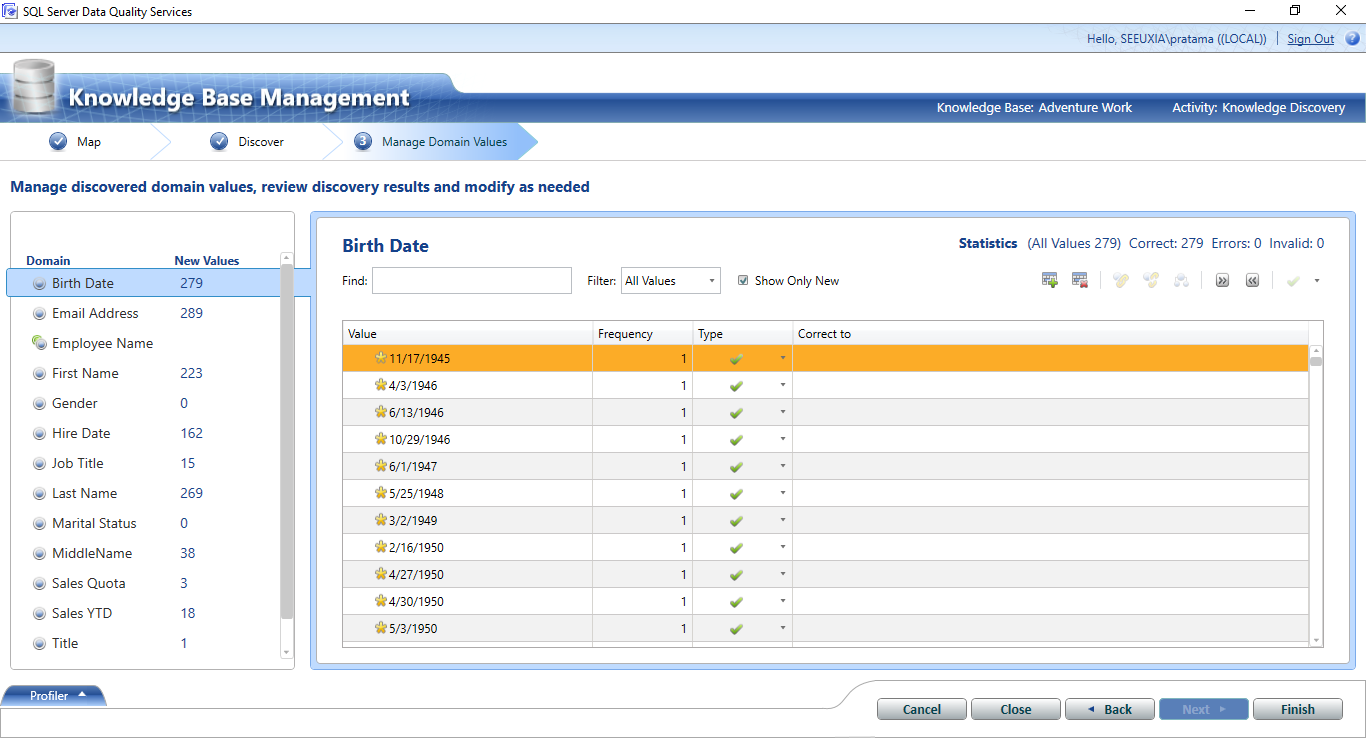Click the values grid scroll down arrow
1366x738 pixels.
[1316, 640]
